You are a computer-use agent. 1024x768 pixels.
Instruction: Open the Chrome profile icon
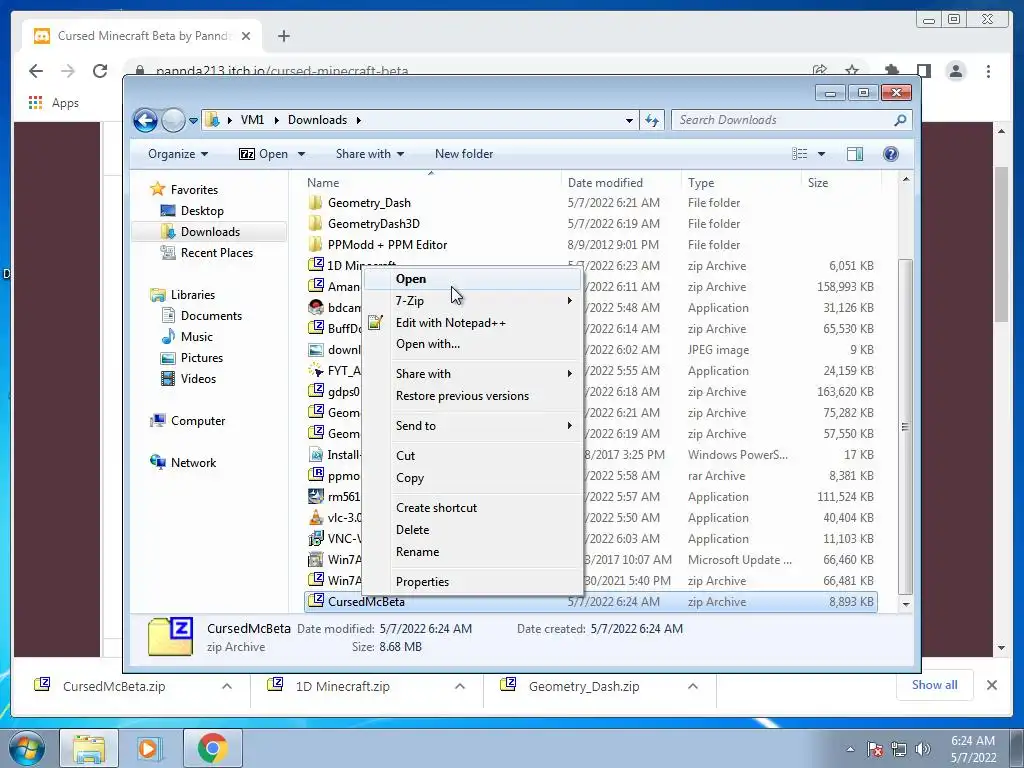(956, 71)
